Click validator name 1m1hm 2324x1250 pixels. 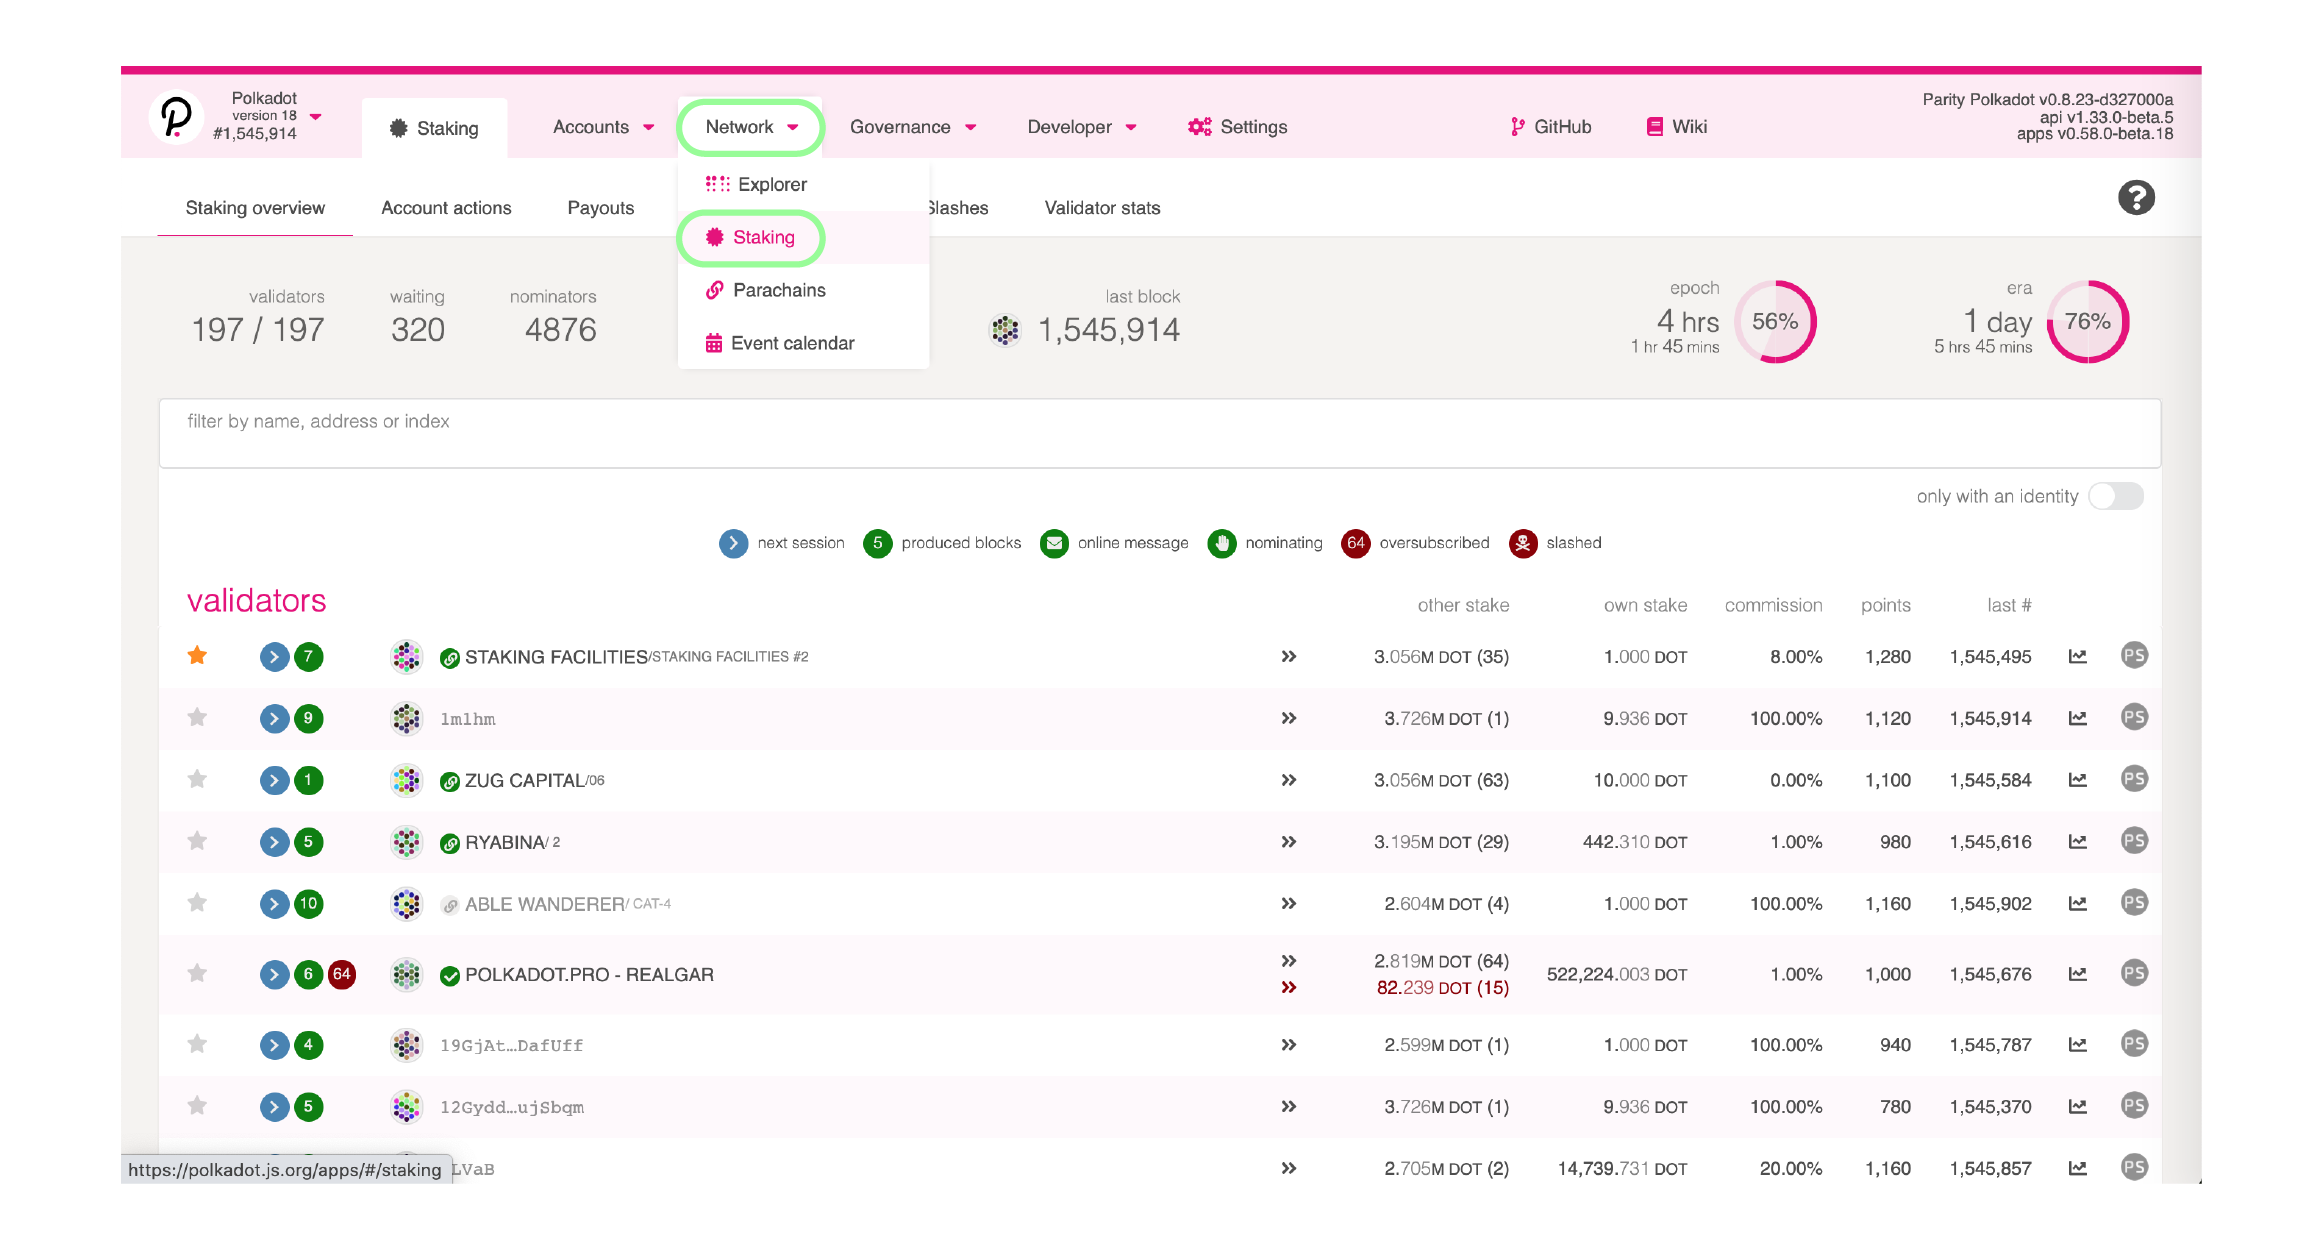point(467,719)
